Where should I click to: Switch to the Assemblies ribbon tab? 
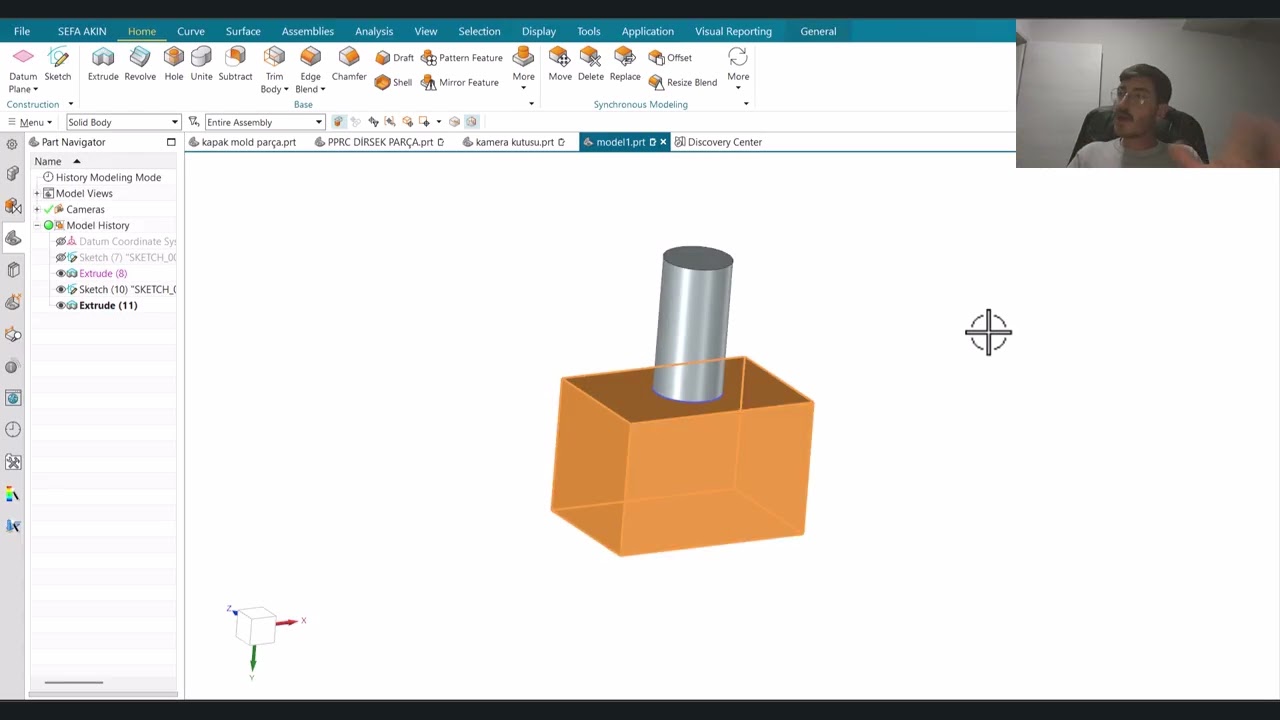(x=308, y=31)
